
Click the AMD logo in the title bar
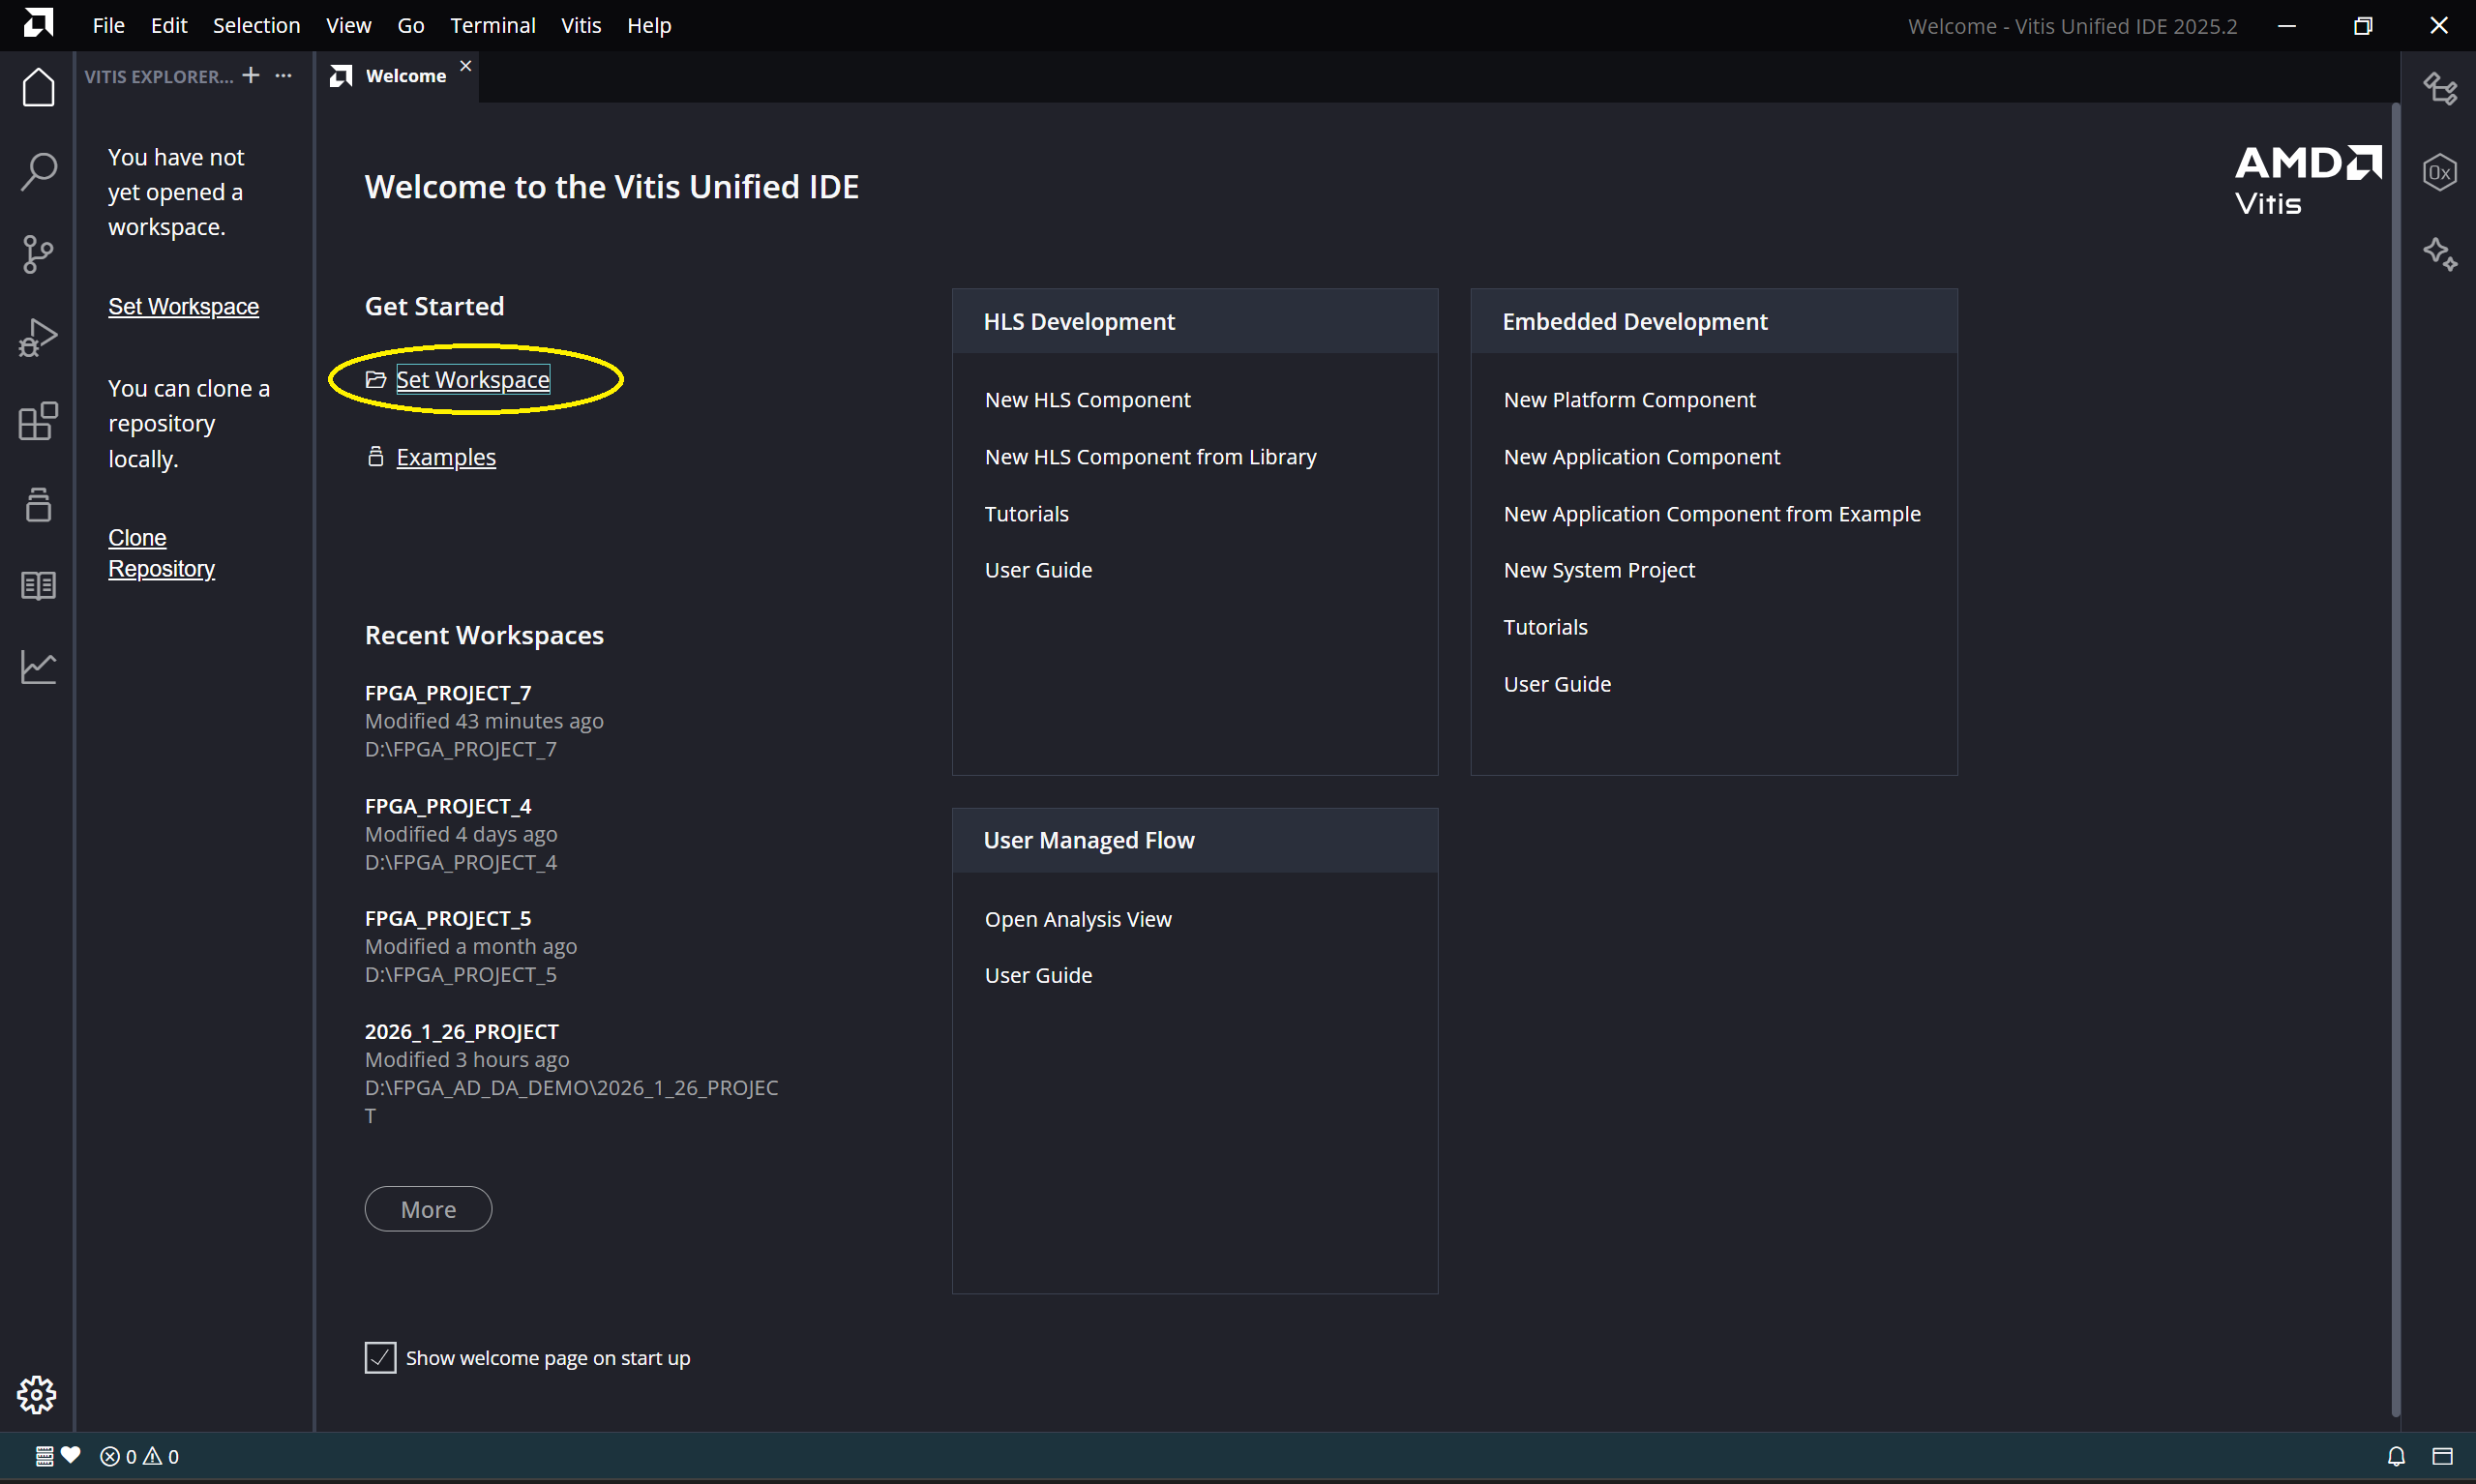[x=38, y=24]
